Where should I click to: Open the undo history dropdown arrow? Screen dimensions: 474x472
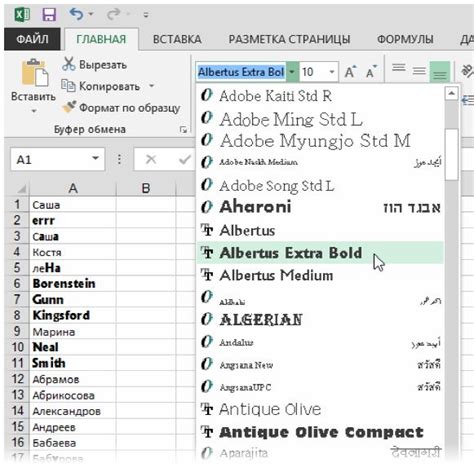(91, 14)
